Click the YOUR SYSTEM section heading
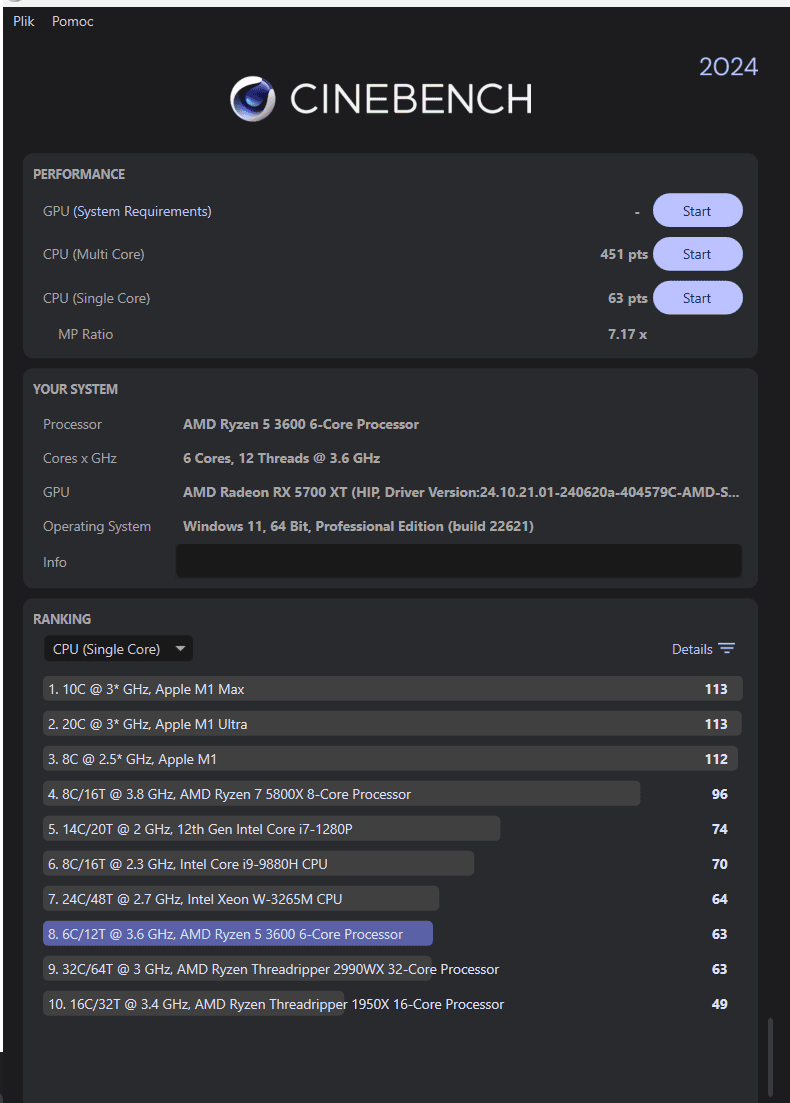Viewport: 790px width, 1103px height. pyautogui.click(x=75, y=389)
